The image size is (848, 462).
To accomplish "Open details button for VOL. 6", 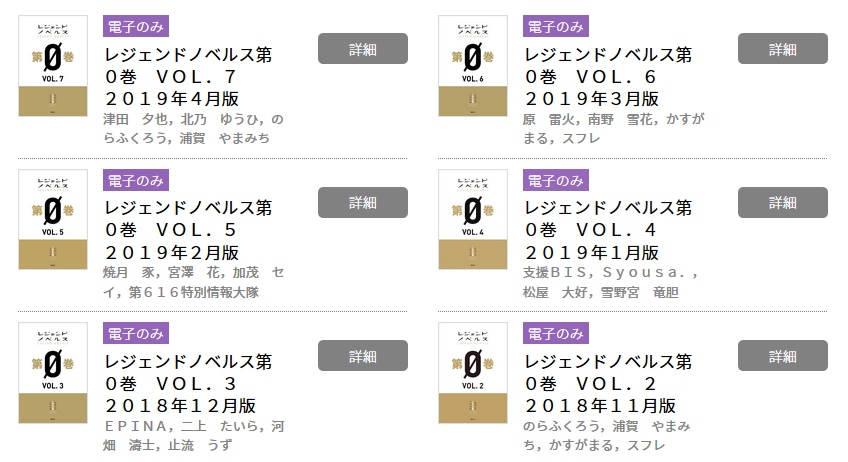I will coord(782,48).
